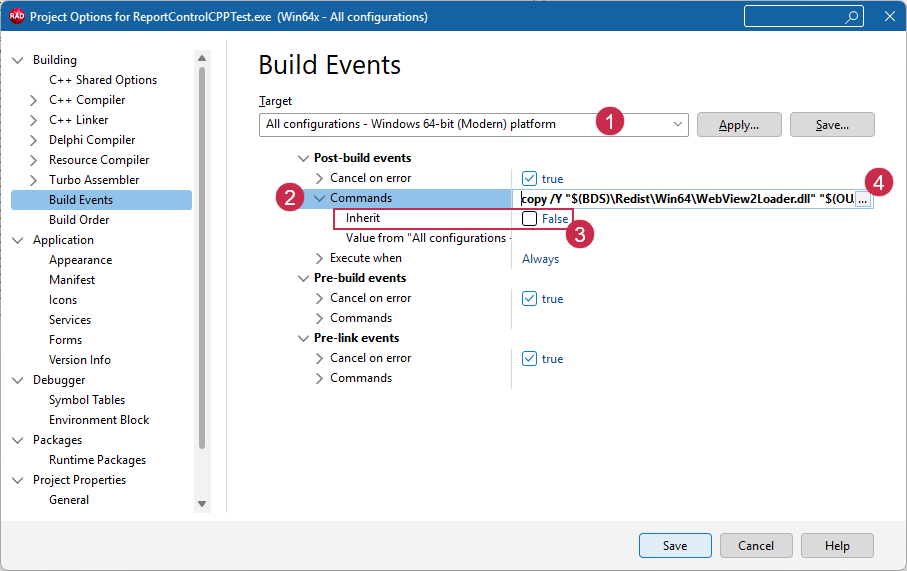Open the Forms page

pyautogui.click(x=65, y=340)
